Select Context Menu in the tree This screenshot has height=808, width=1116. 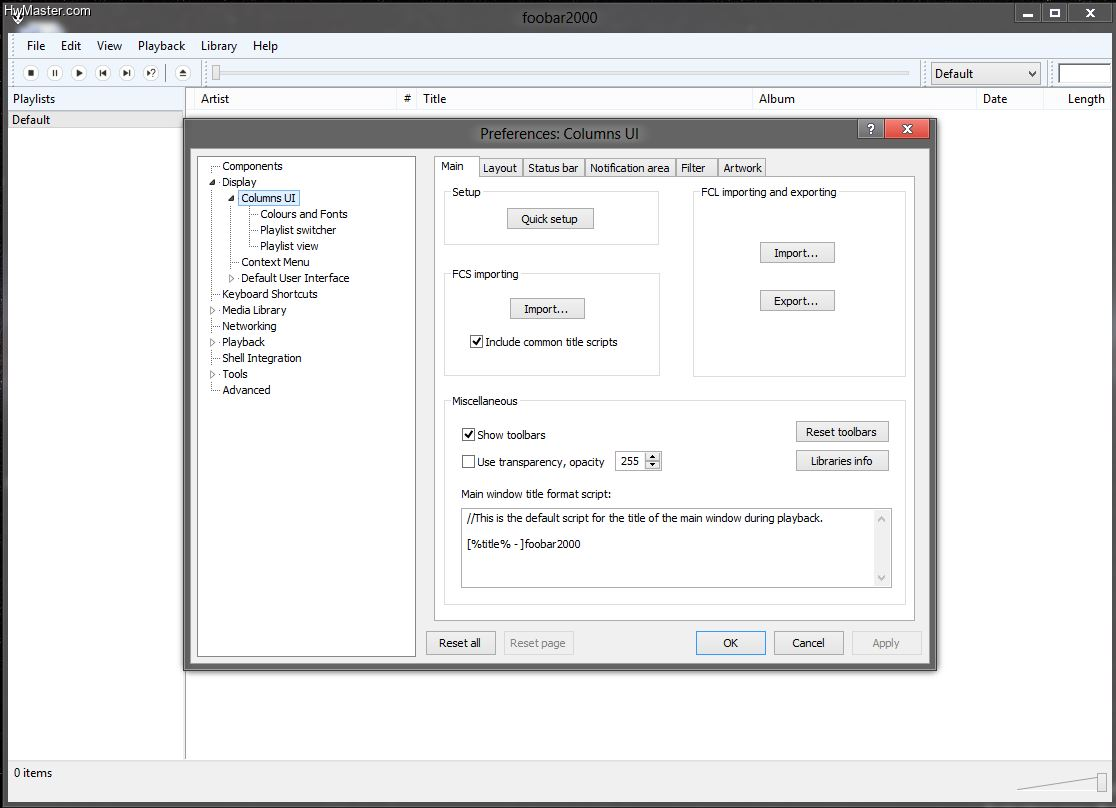(x=275, y=262)
